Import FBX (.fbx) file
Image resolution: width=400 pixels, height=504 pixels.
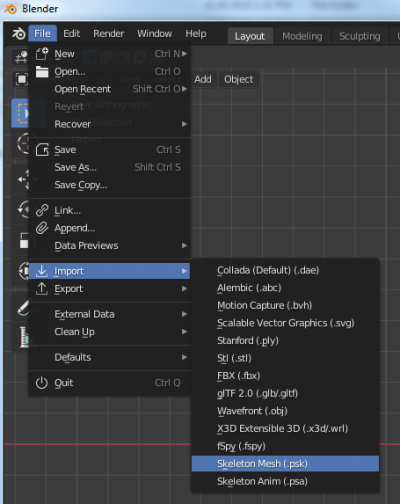tap(285, 376)
